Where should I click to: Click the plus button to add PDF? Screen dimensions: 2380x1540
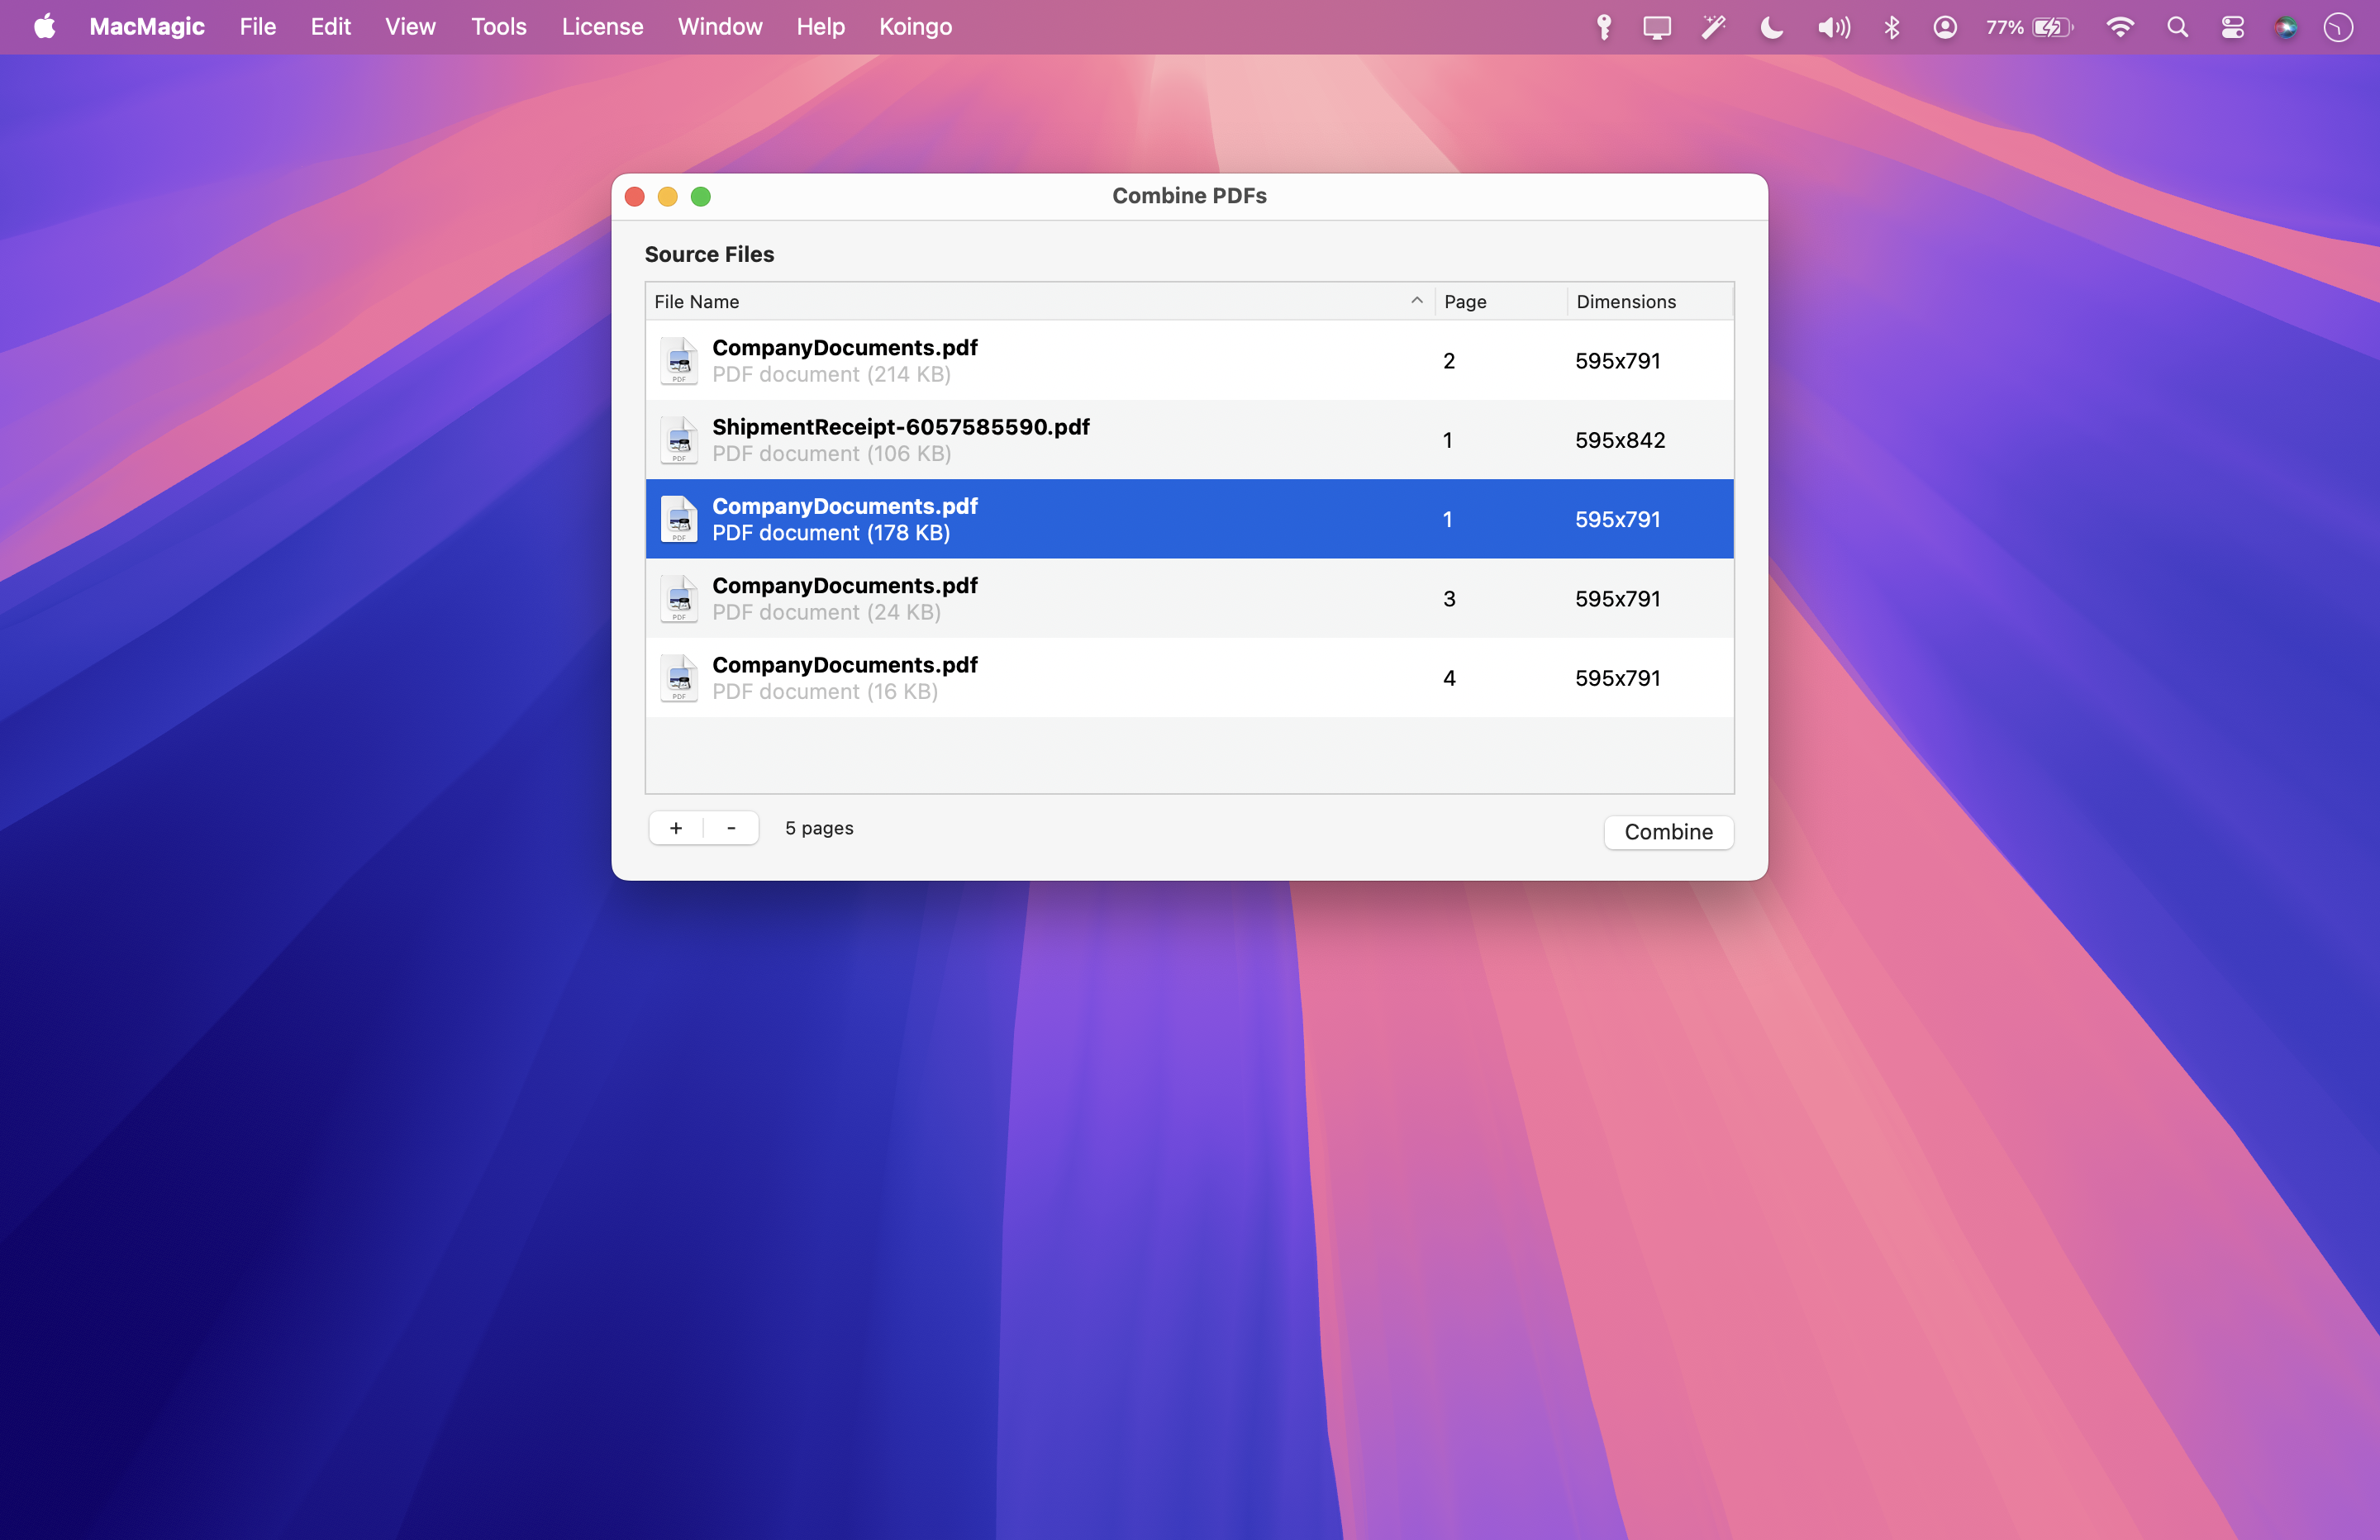click(x=676, y=828)
